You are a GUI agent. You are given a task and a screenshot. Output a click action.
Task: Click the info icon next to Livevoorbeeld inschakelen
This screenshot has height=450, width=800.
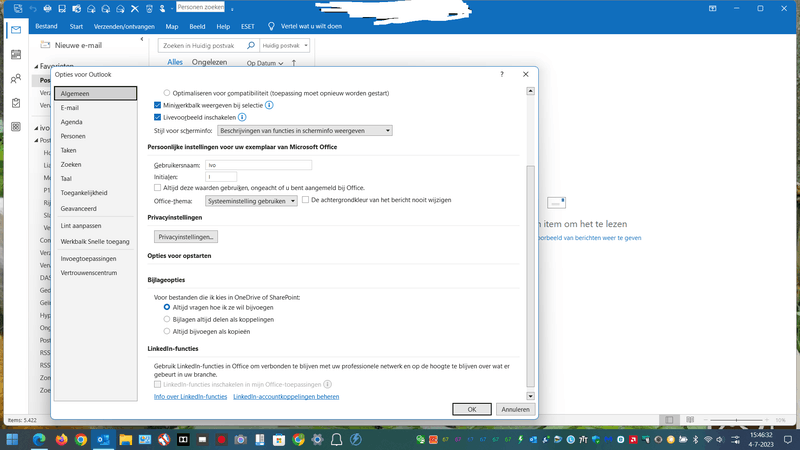(x=242, y=117)
